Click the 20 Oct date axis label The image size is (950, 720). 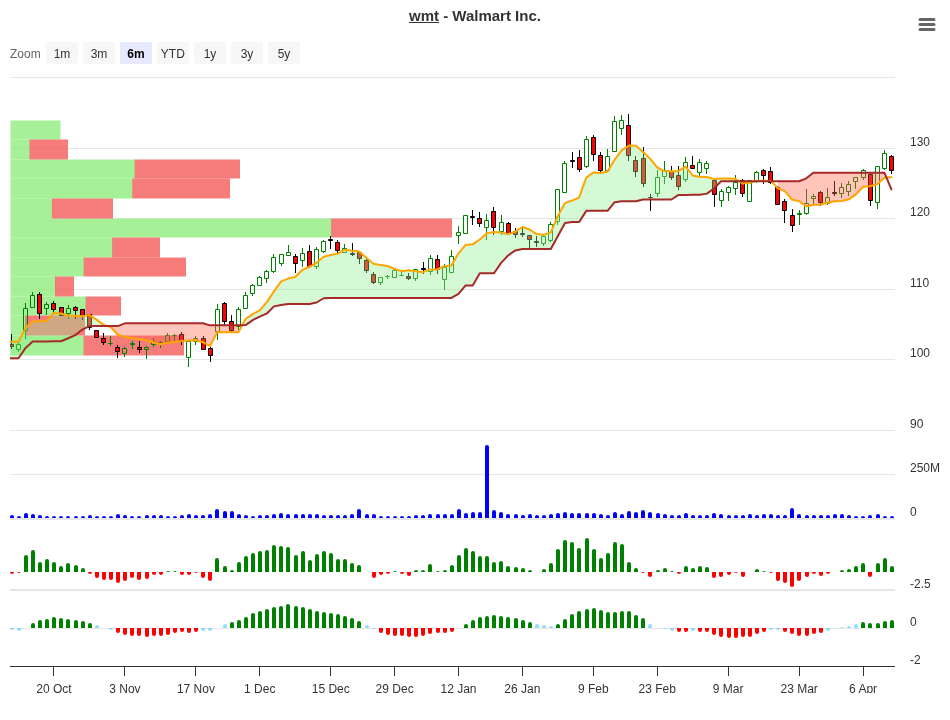pos(53,688)
